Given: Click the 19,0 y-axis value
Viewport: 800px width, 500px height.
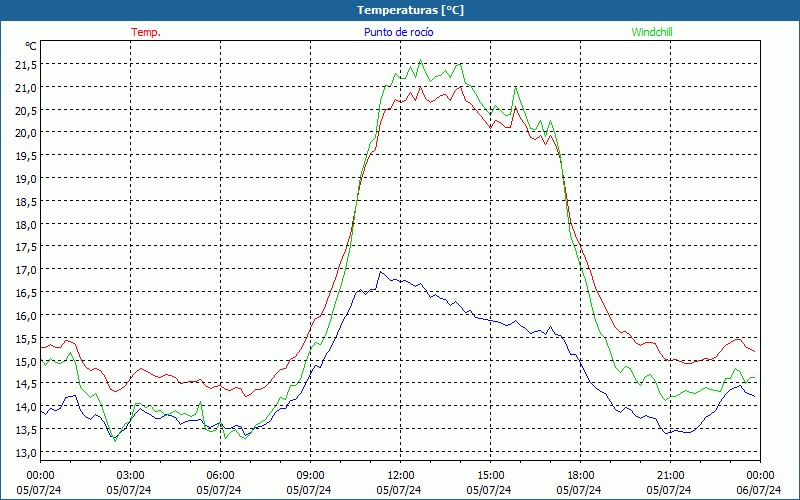Looking at the screenshot, I should 26,179.
